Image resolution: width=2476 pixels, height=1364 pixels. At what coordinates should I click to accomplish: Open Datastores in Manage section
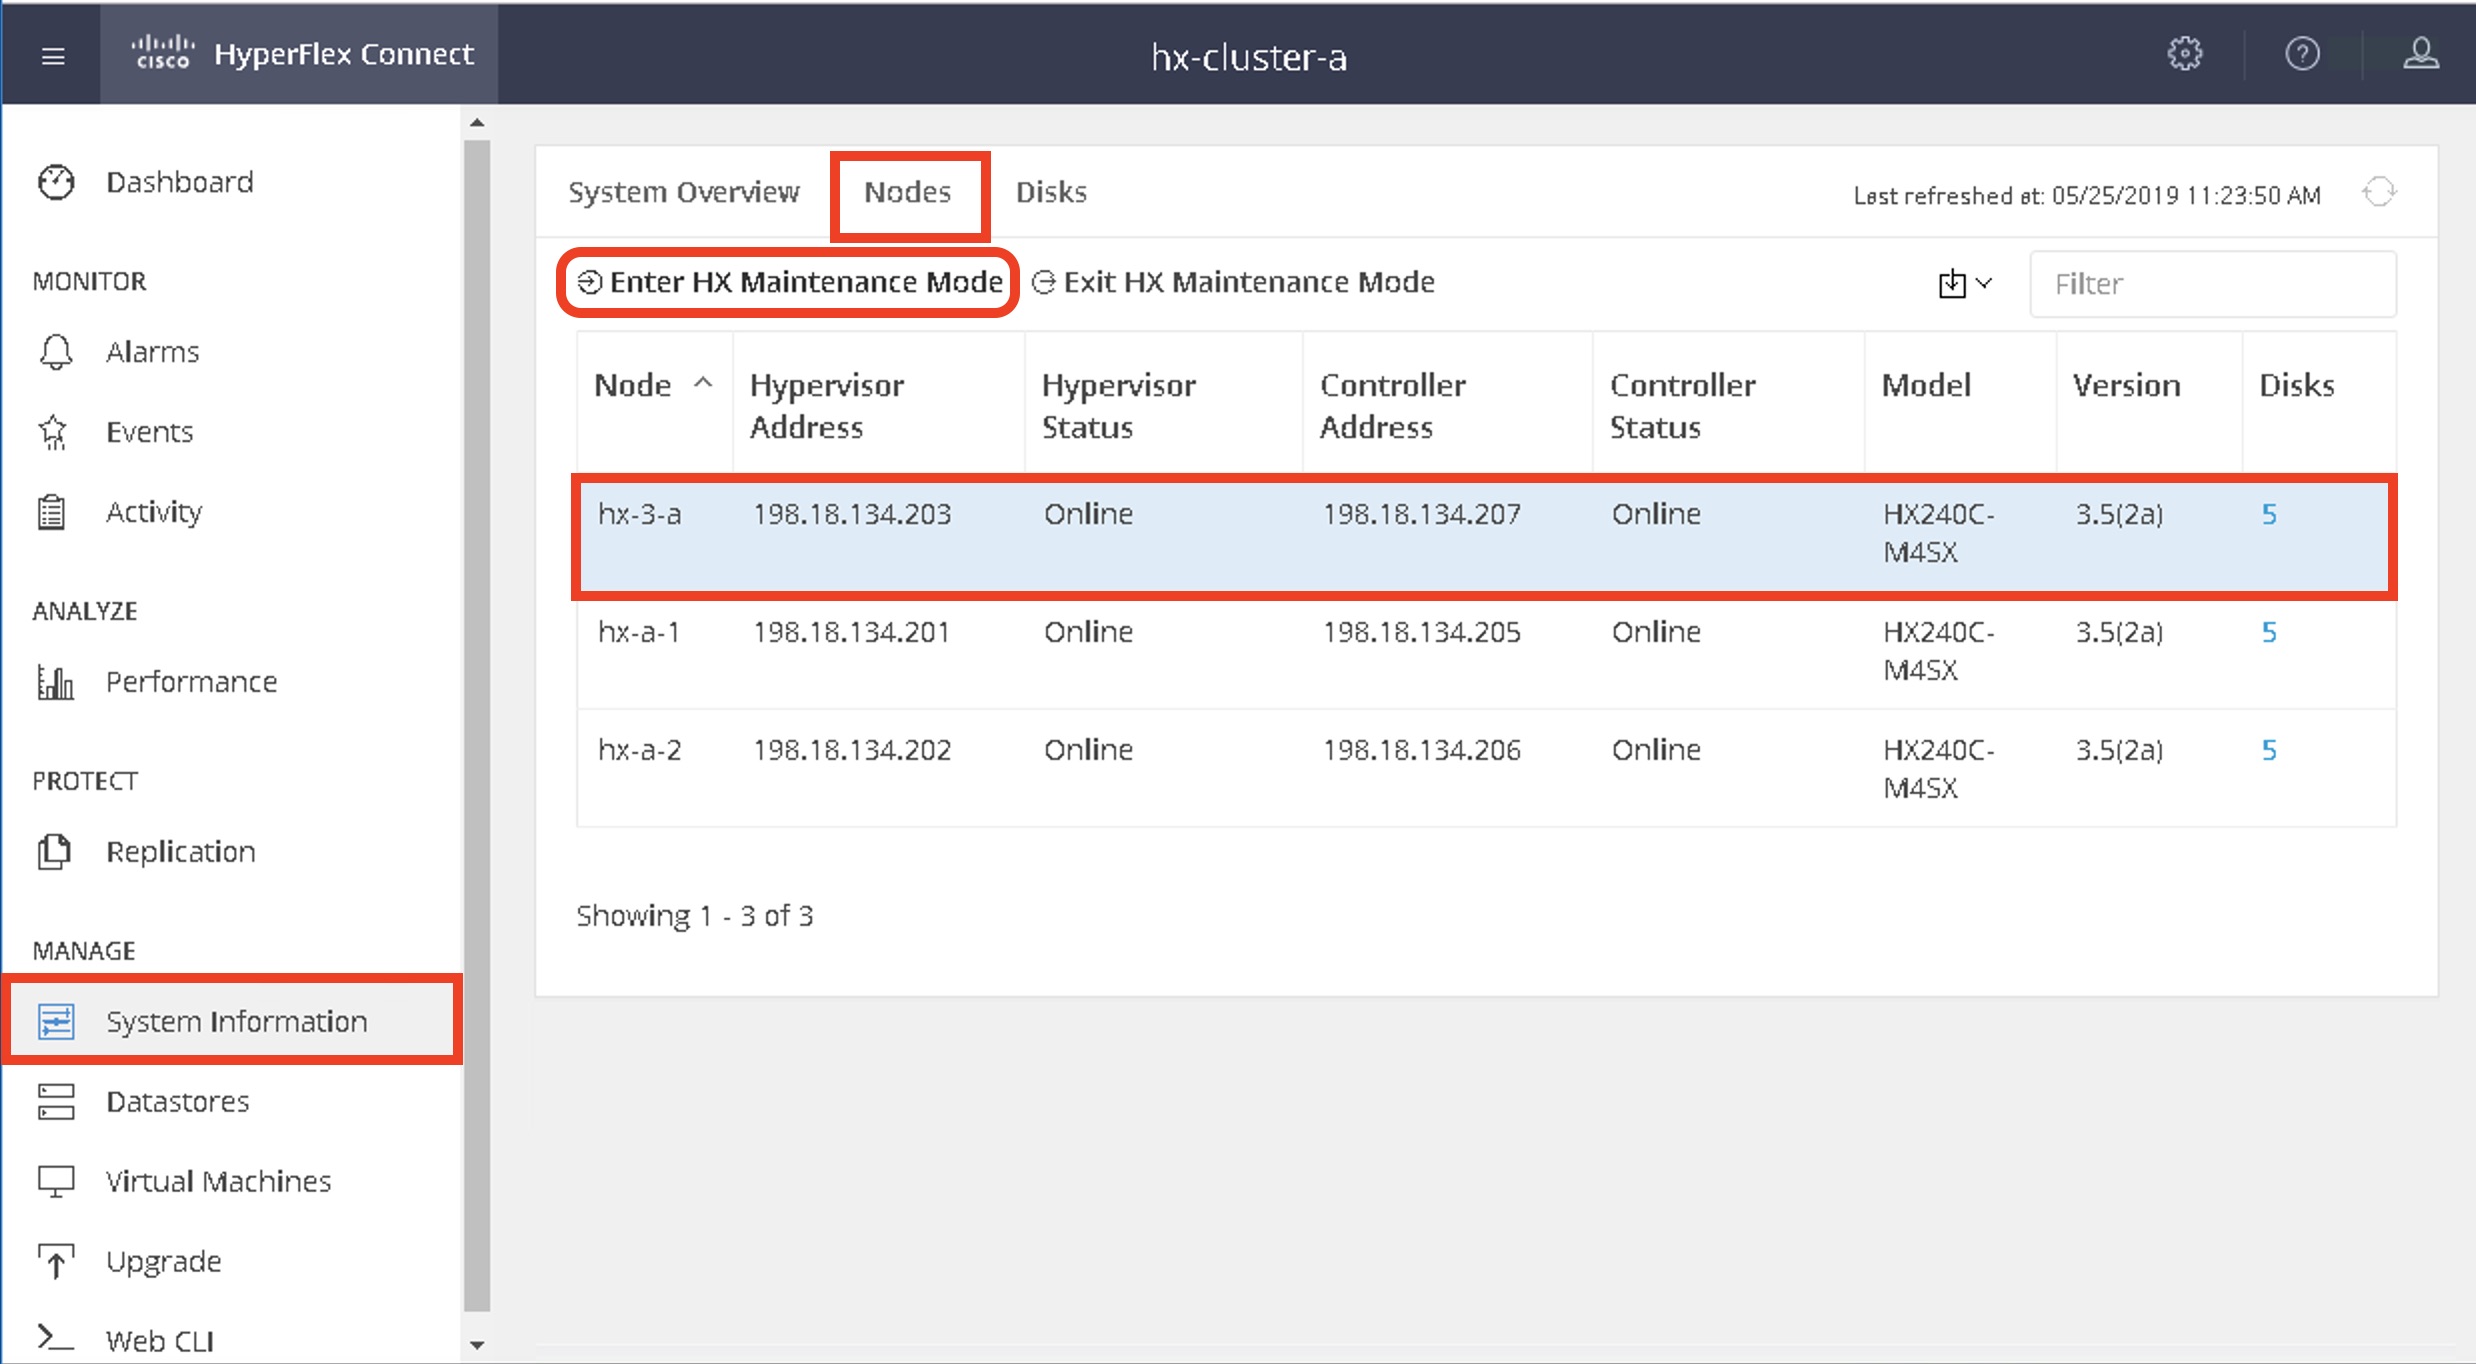click(177, 1102)
